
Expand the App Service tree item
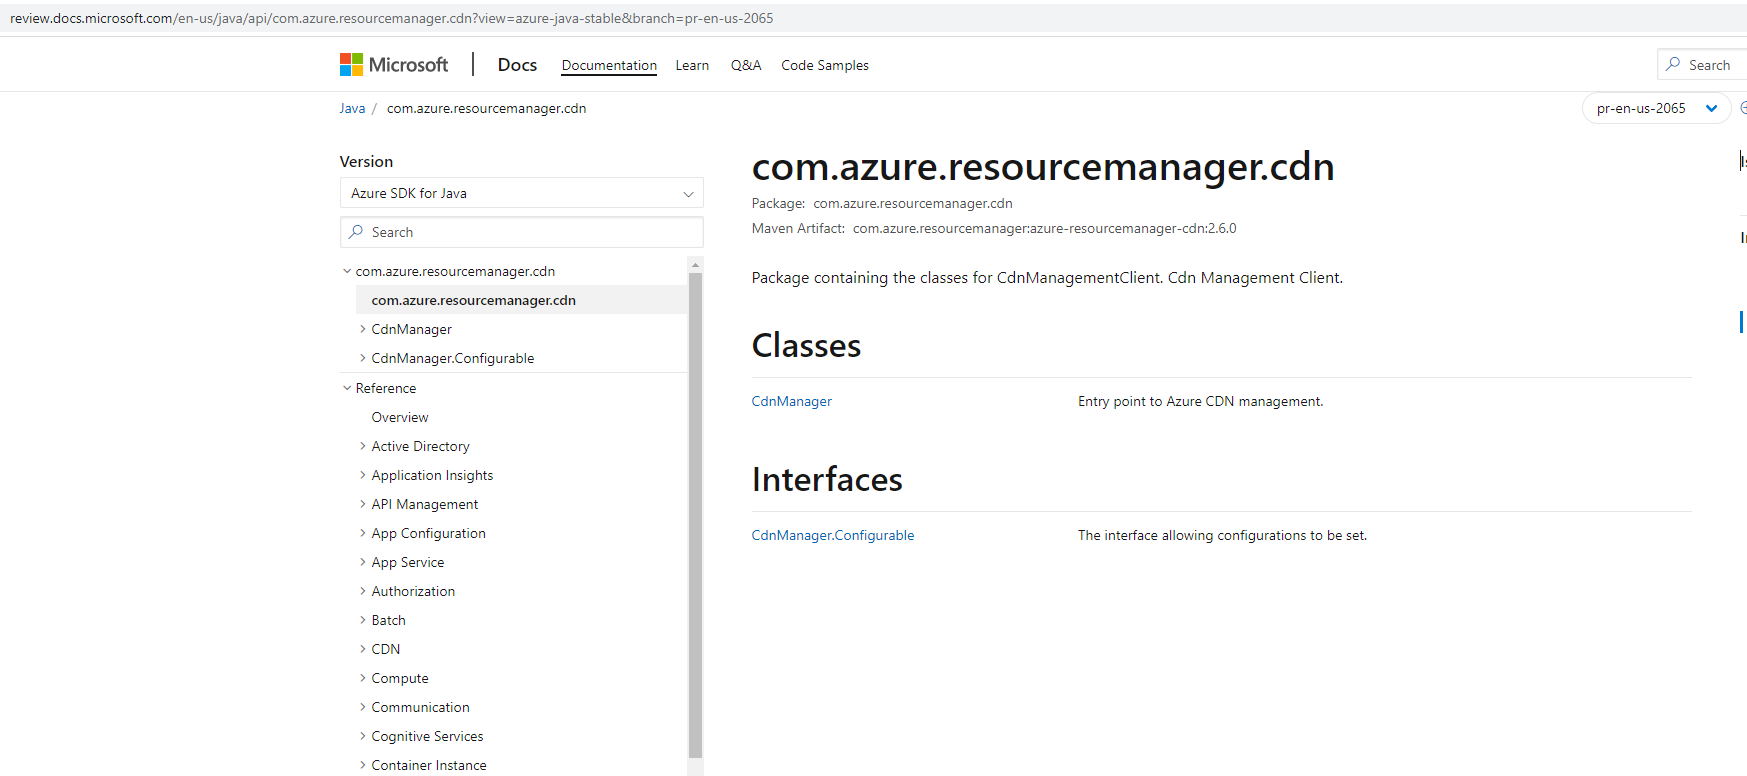click(x=362, y=562)
